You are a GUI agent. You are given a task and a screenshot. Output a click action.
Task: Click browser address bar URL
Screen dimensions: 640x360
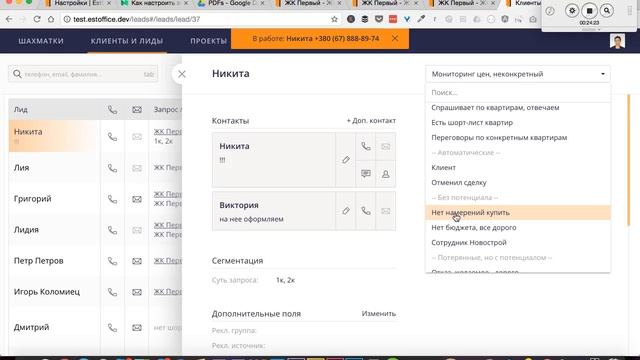[x=136, y=19]
